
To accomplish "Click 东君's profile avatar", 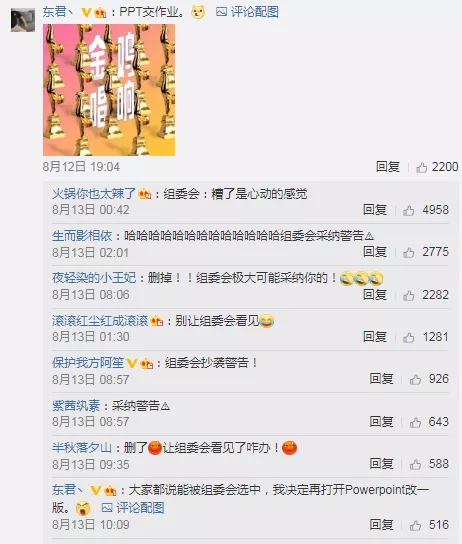I will 23,20.
